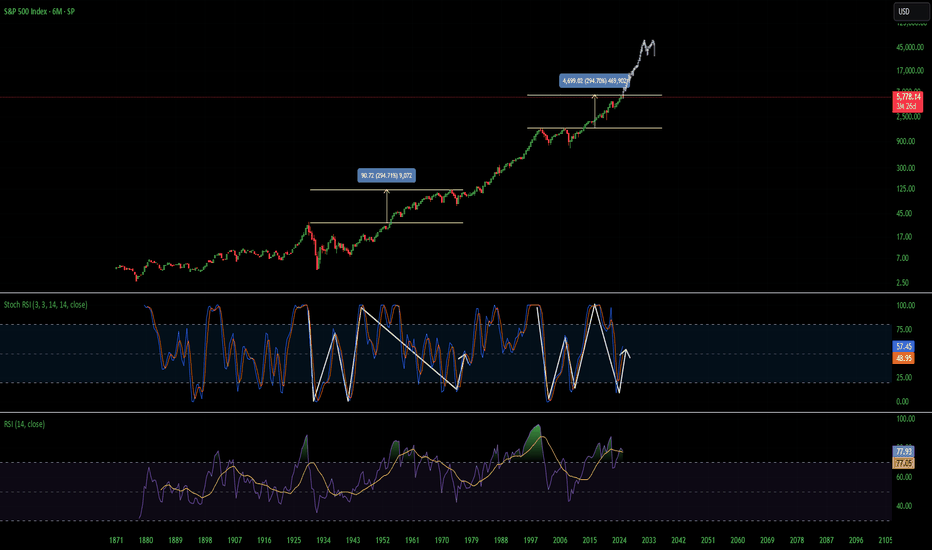This screenshot has height=550, width=932.
Task: Select the RSI (14, close) indicator legend
Action: point(24,424)
